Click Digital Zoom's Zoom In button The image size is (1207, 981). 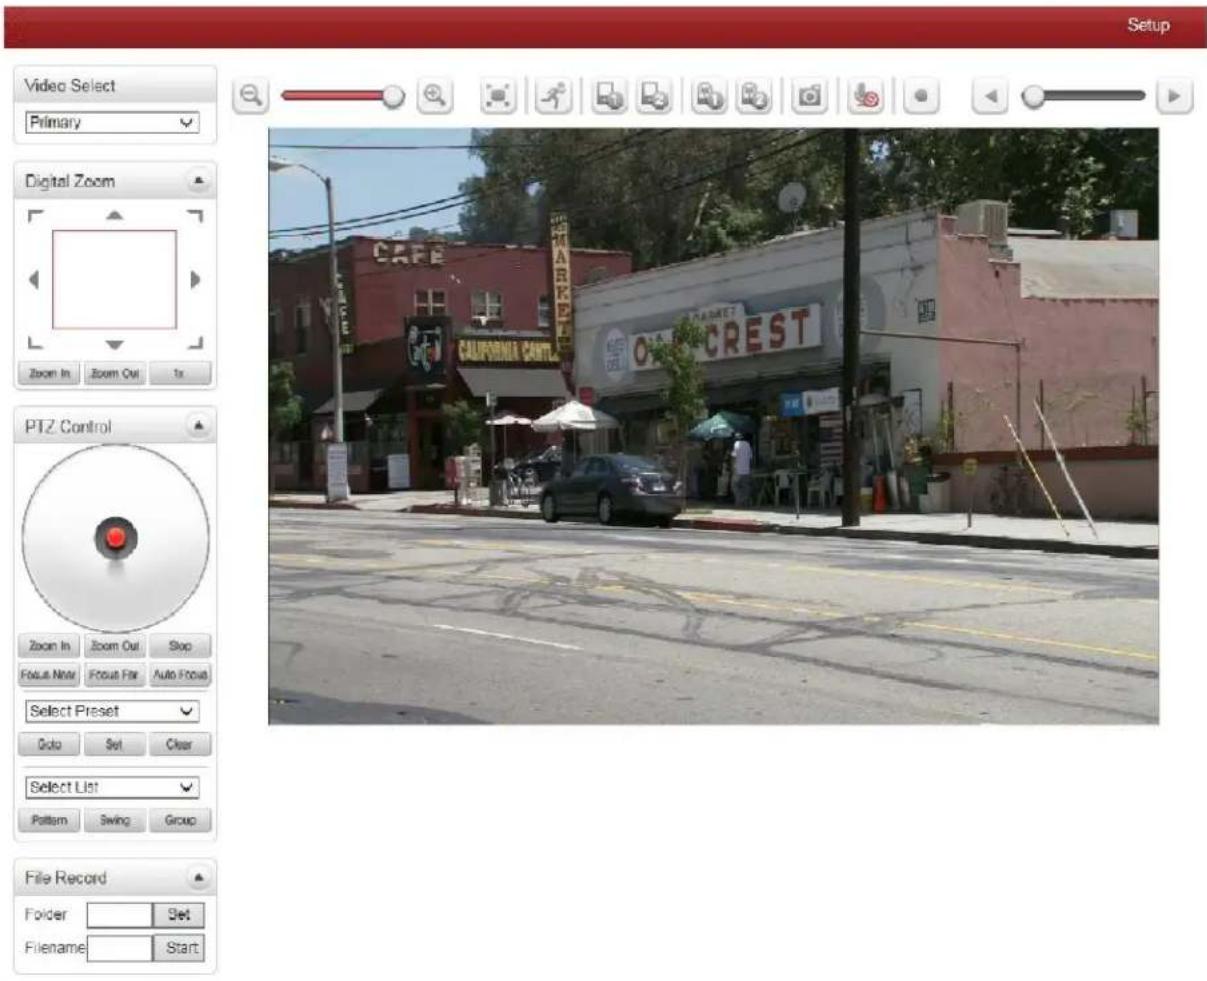pos(49,373)
